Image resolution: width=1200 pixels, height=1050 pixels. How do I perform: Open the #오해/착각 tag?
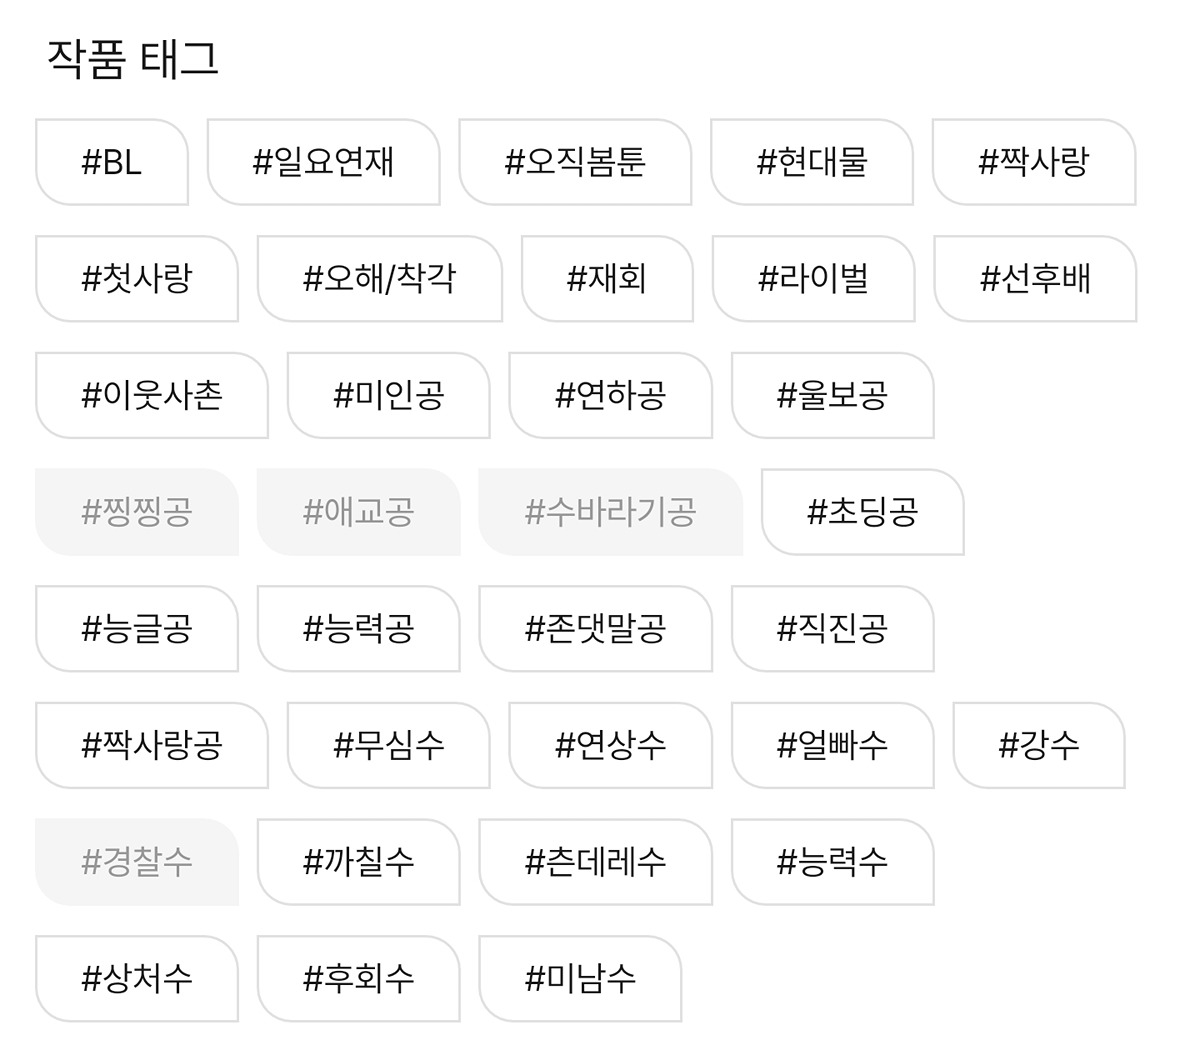pyautogui.click(x=379, y=279)
